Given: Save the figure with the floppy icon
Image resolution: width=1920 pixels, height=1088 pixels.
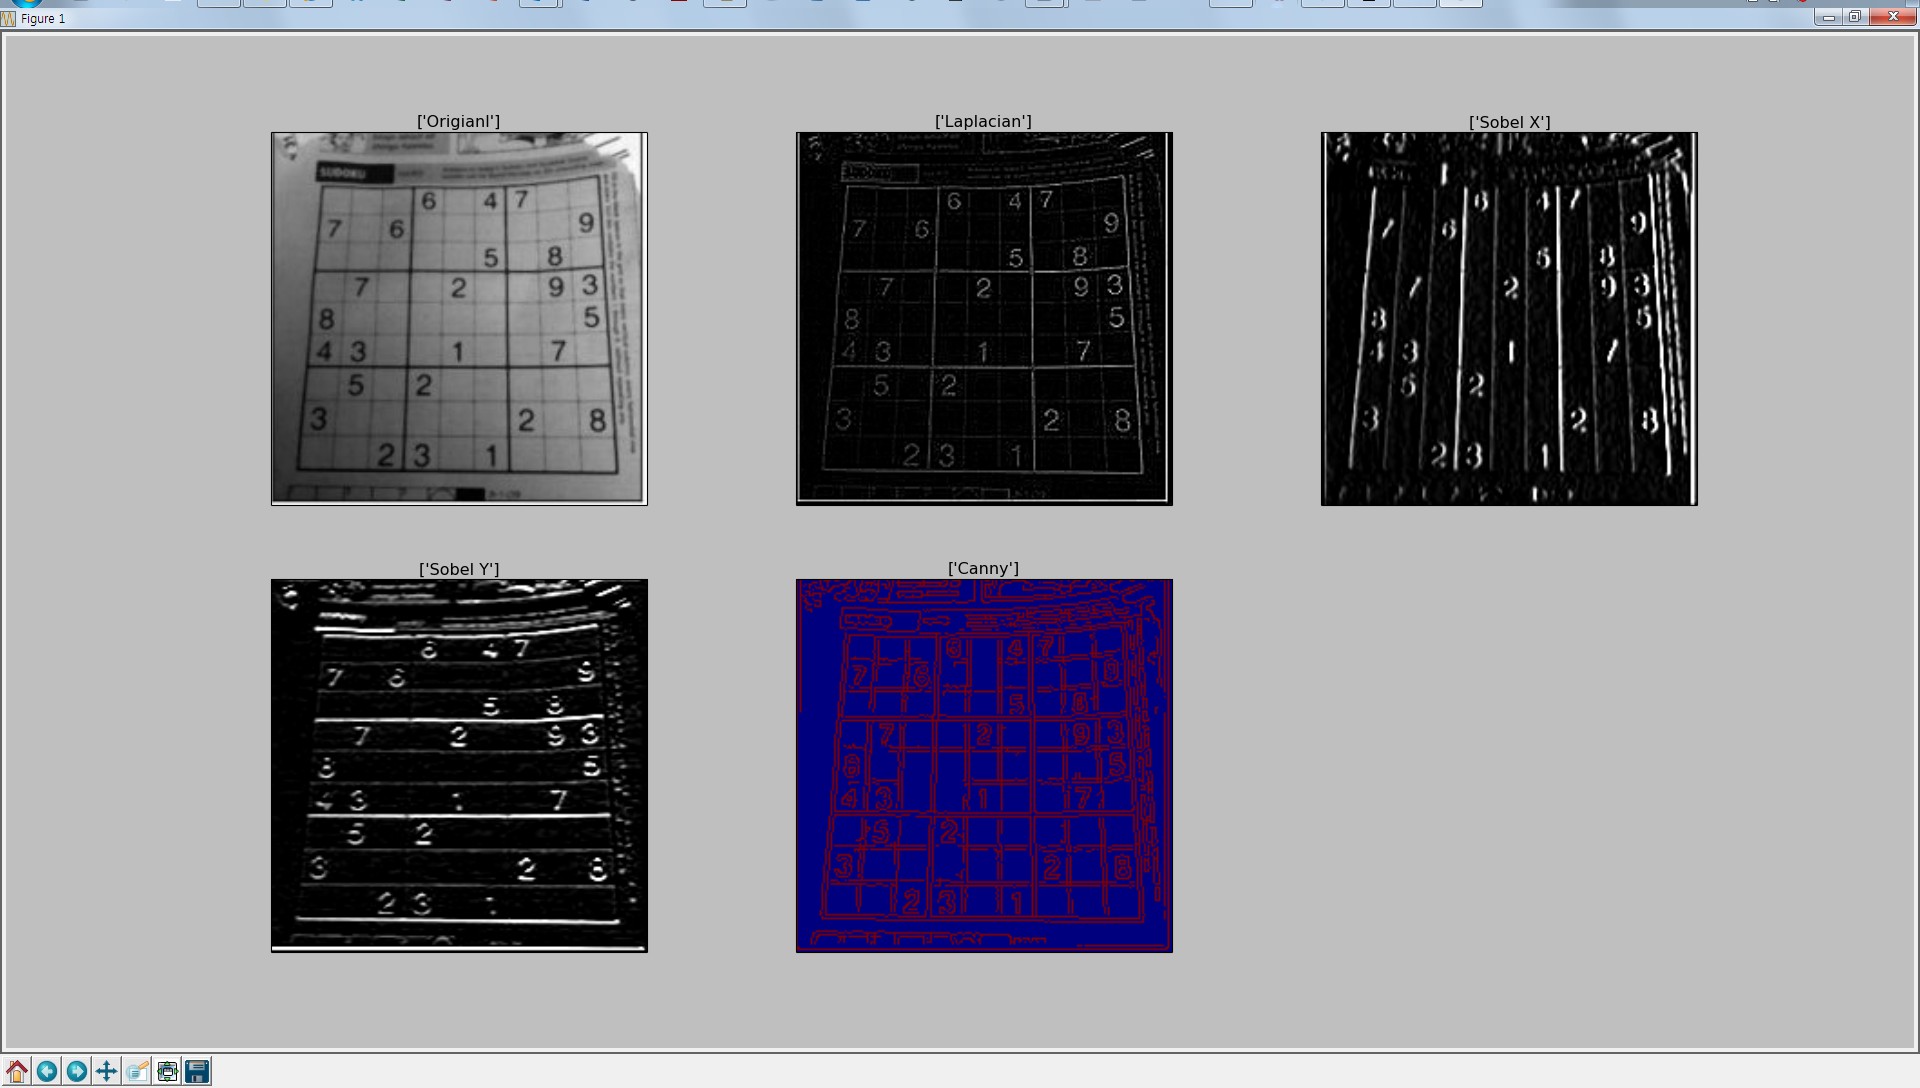Looking at the screenshot, I should click(x=197, y=1072).
